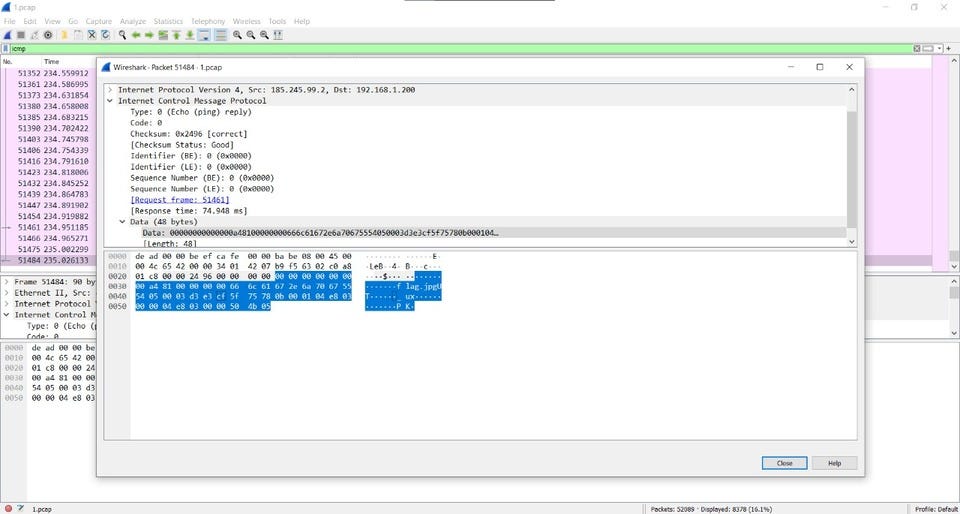Go back in packet history arrow

136,35
